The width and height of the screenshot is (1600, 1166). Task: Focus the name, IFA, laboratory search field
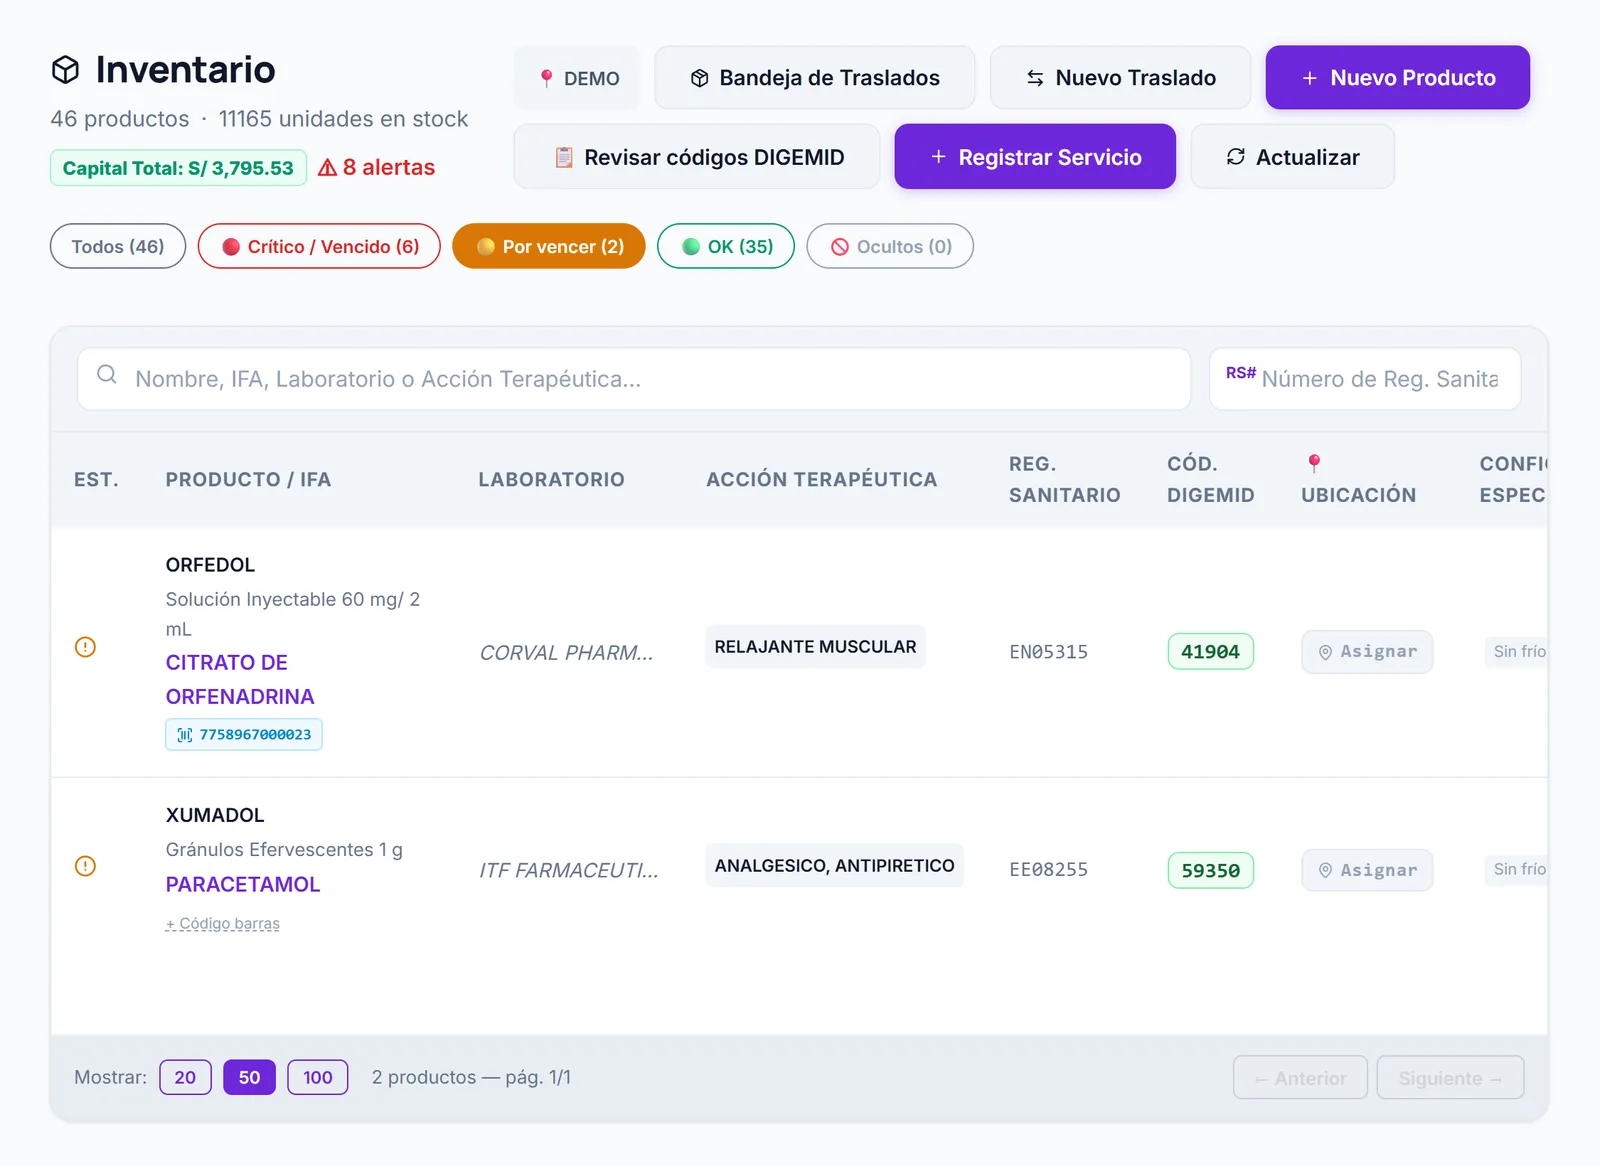pyautogui.click(x=634, y=379)
